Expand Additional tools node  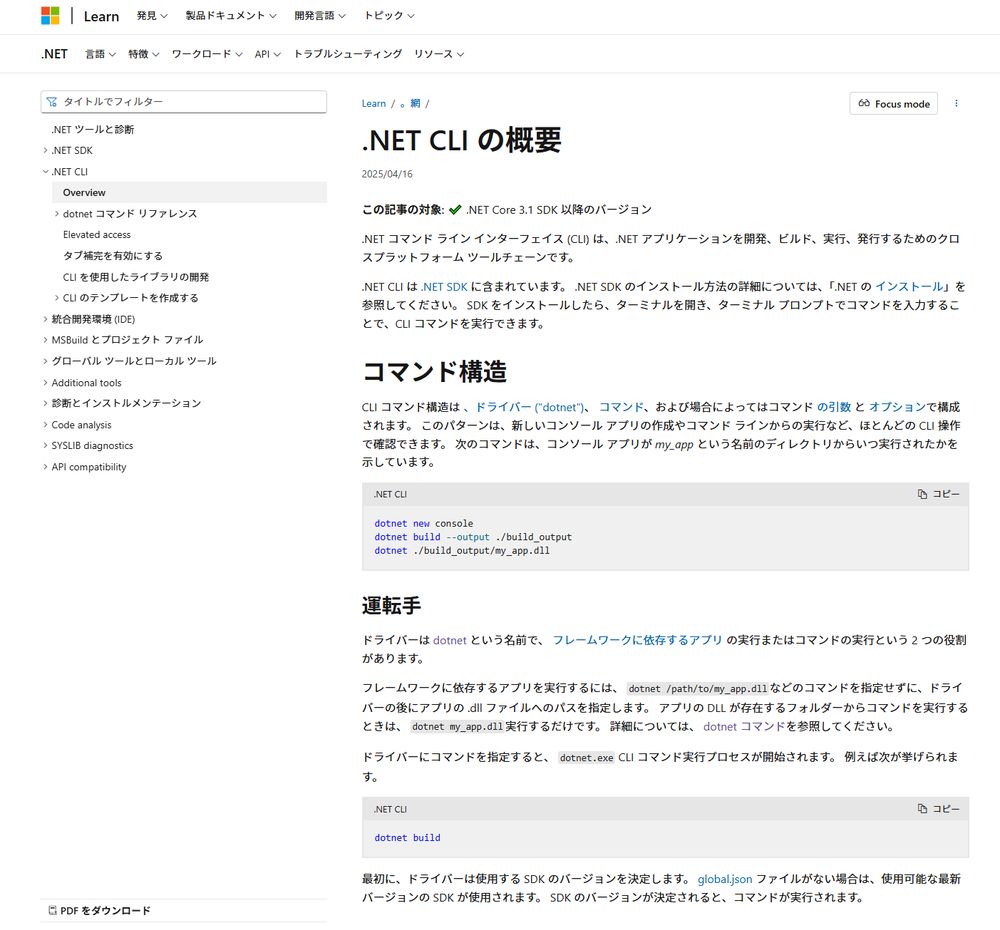pyautogui.click(x=45, y=383)
